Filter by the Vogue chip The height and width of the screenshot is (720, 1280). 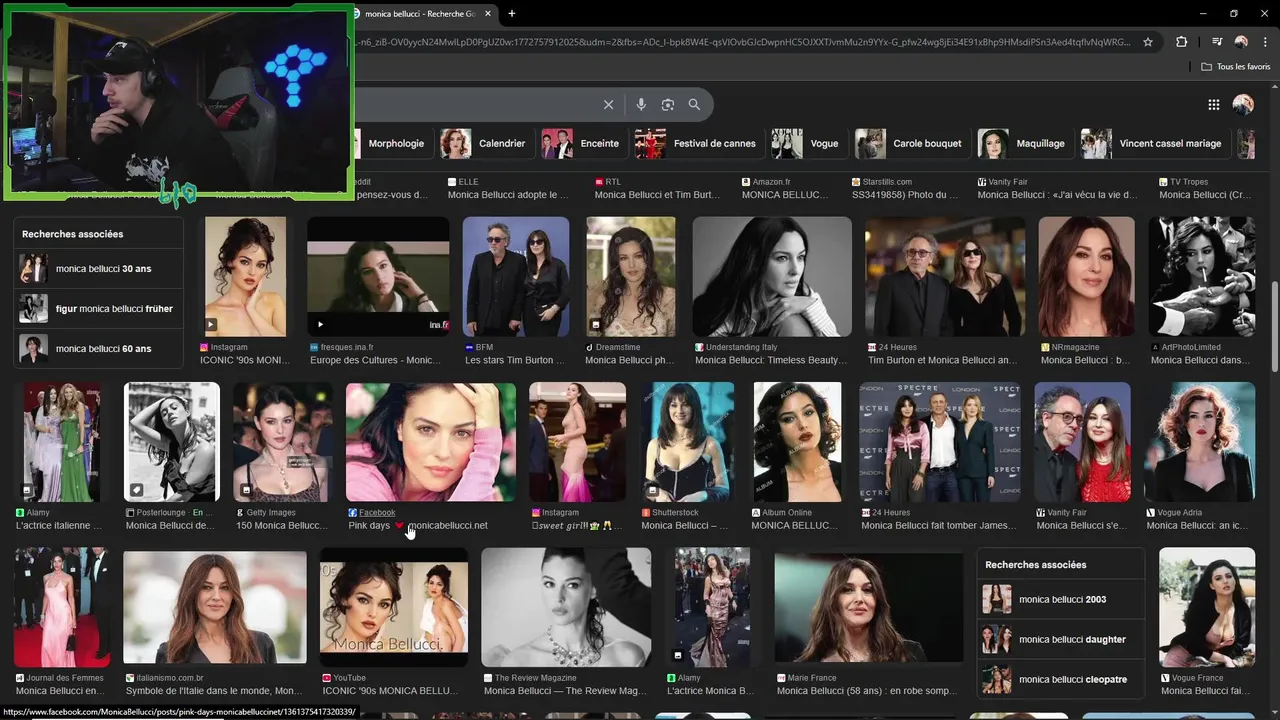coord(806,143)
